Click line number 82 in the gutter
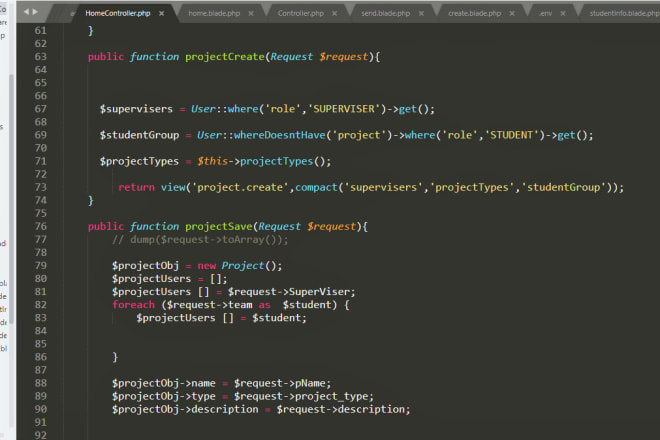 tap(41, 304)
